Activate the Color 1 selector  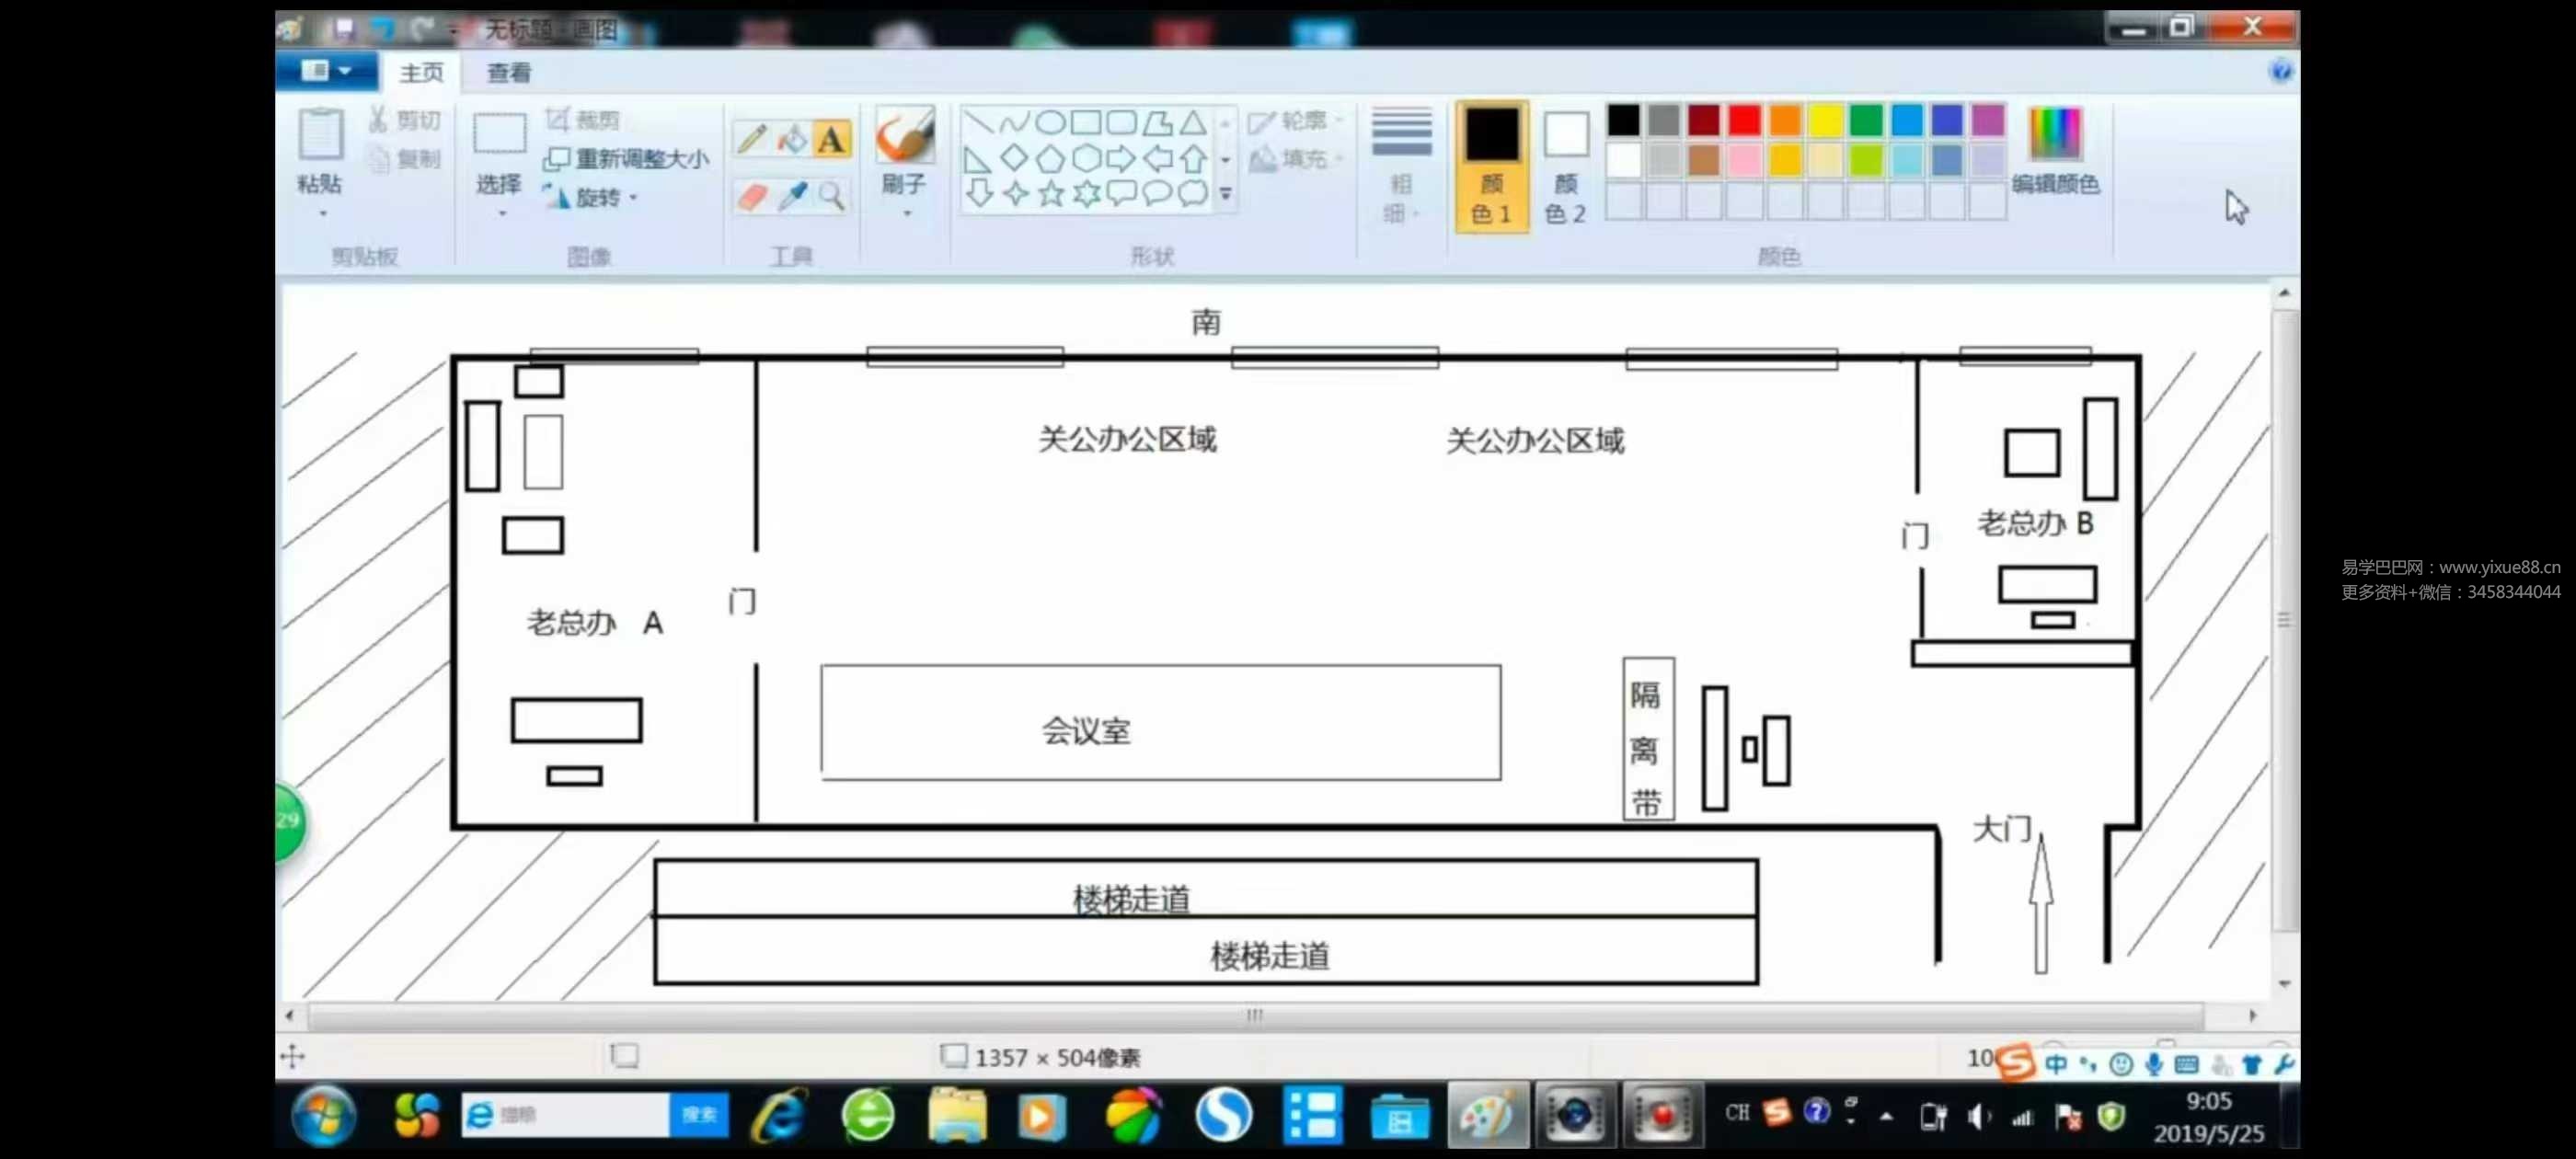click(1491, 166)
